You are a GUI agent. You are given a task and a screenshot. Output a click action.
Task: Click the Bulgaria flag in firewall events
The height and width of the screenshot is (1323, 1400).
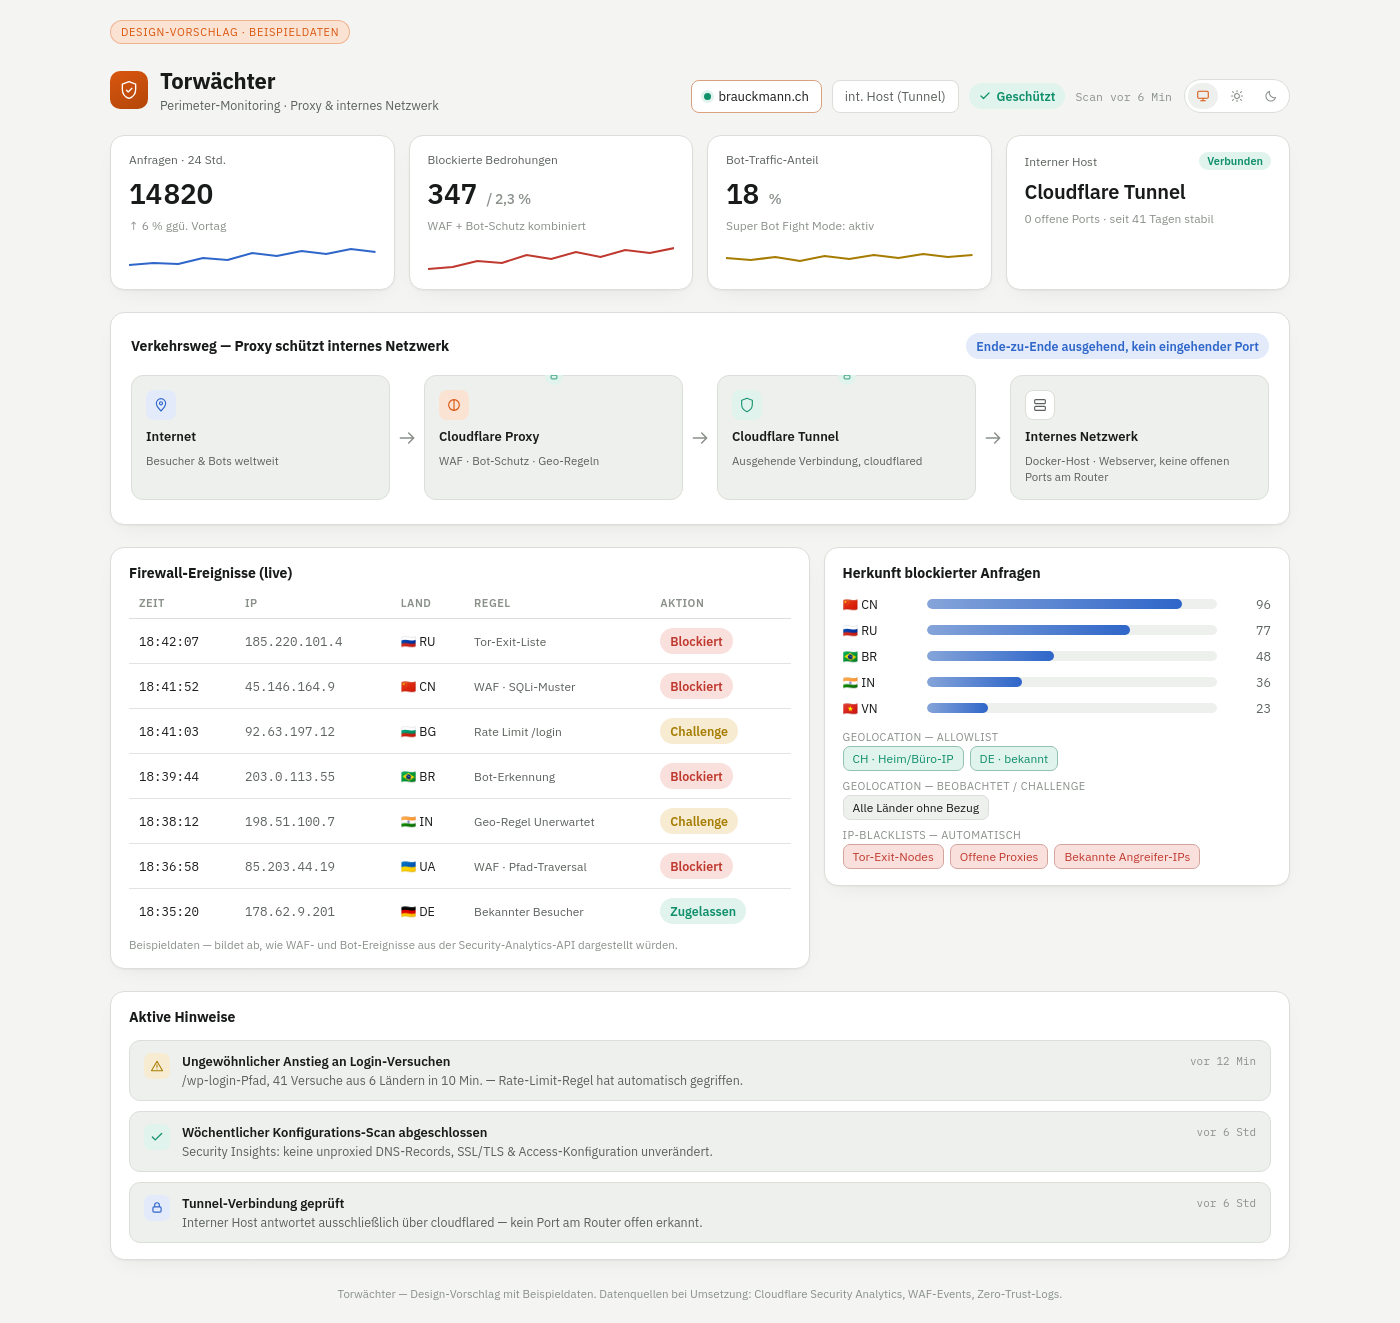tap(408, 732)
